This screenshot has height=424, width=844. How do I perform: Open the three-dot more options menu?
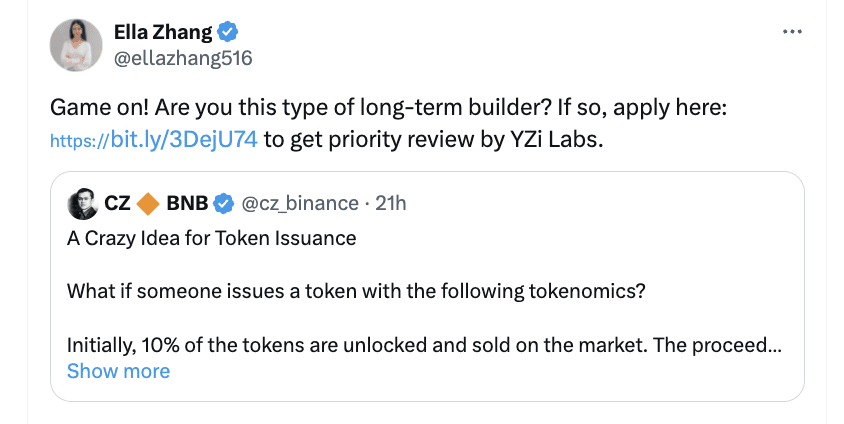792,31
